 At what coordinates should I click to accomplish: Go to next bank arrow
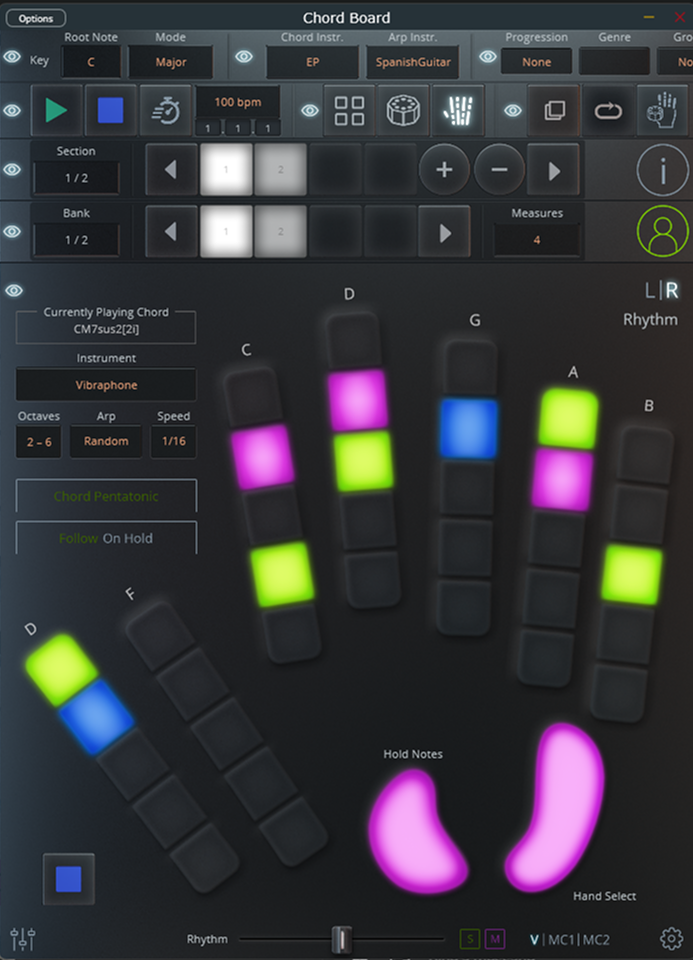click(444, 231)
